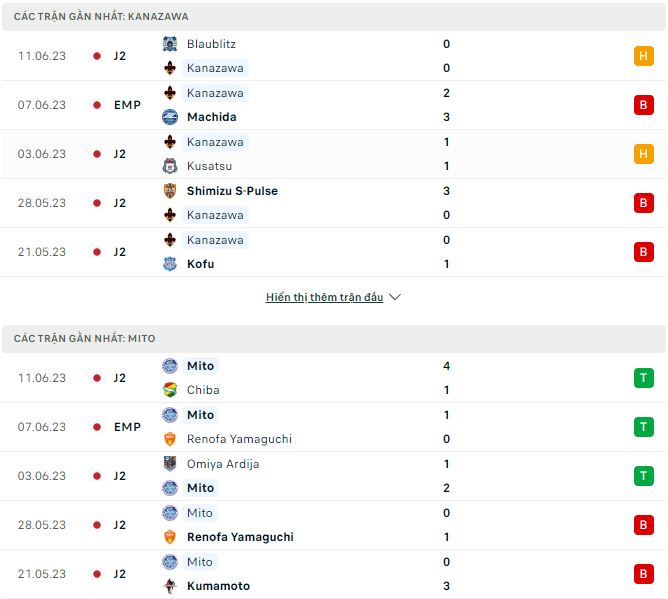Click the EMP league label on Kanazawa–Machida match
The height and width of the screenshot is (599, 668).
127,105
